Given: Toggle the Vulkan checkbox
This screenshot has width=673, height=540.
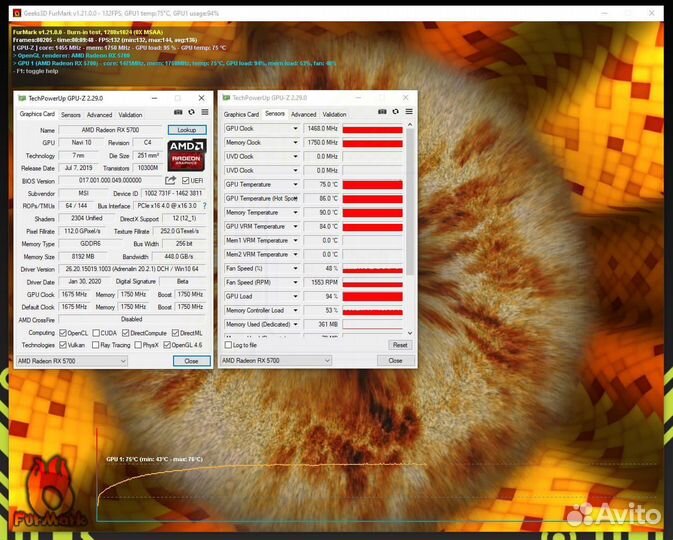Looking at the screenshot, I should pos(63,345).
